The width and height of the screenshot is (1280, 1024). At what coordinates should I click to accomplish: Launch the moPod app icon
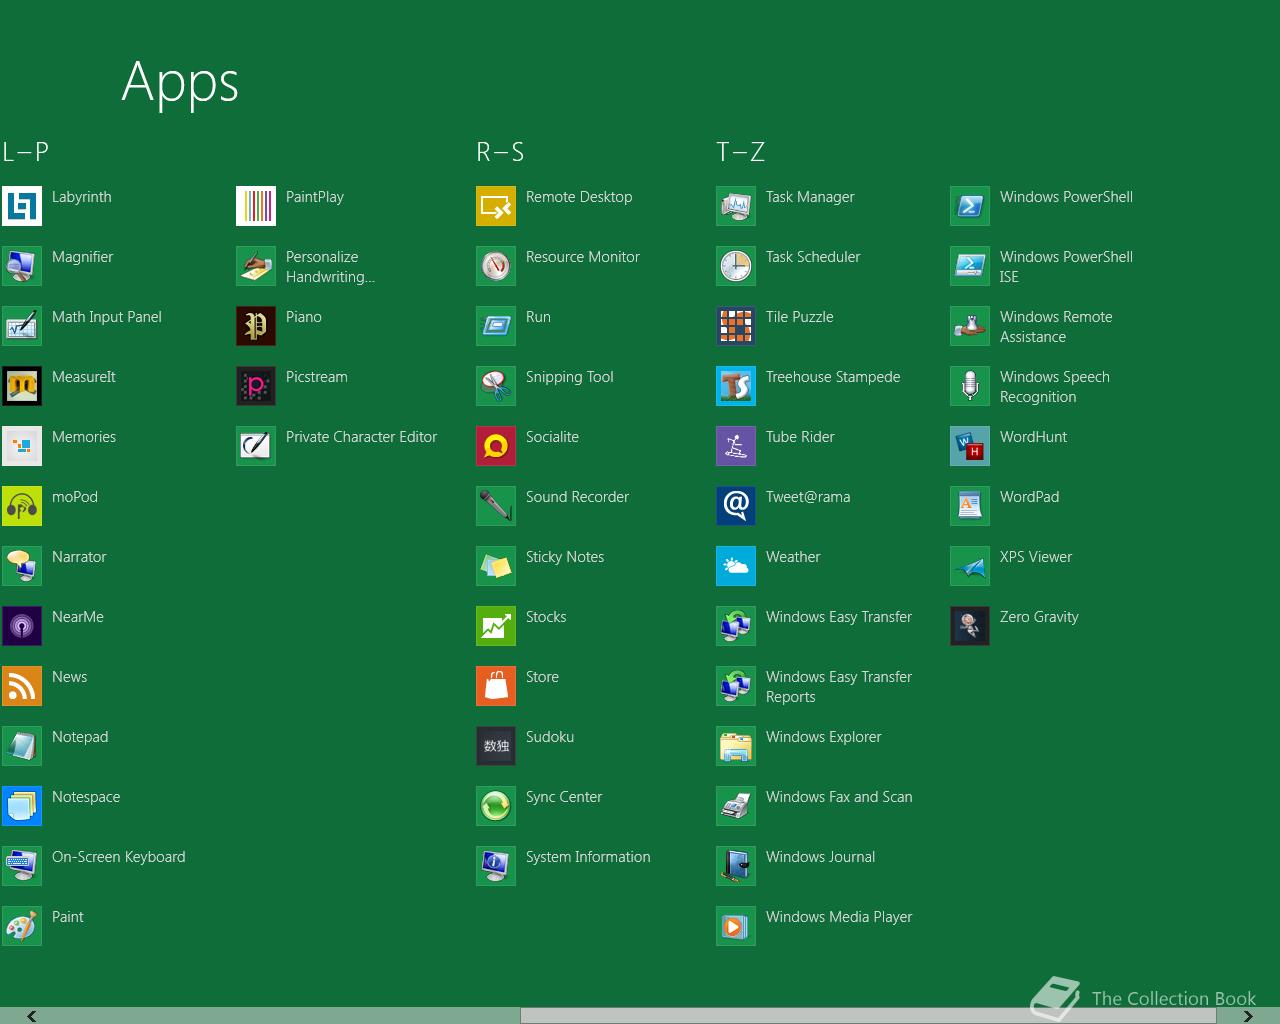[x=22, y=506]
